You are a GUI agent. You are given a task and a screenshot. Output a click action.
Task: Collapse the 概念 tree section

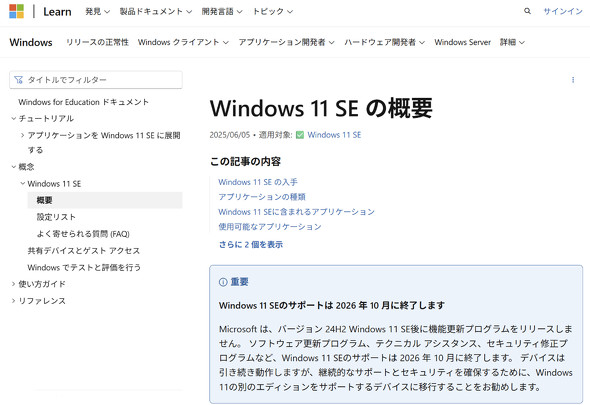pyautogui.click(x=14, y=167)
